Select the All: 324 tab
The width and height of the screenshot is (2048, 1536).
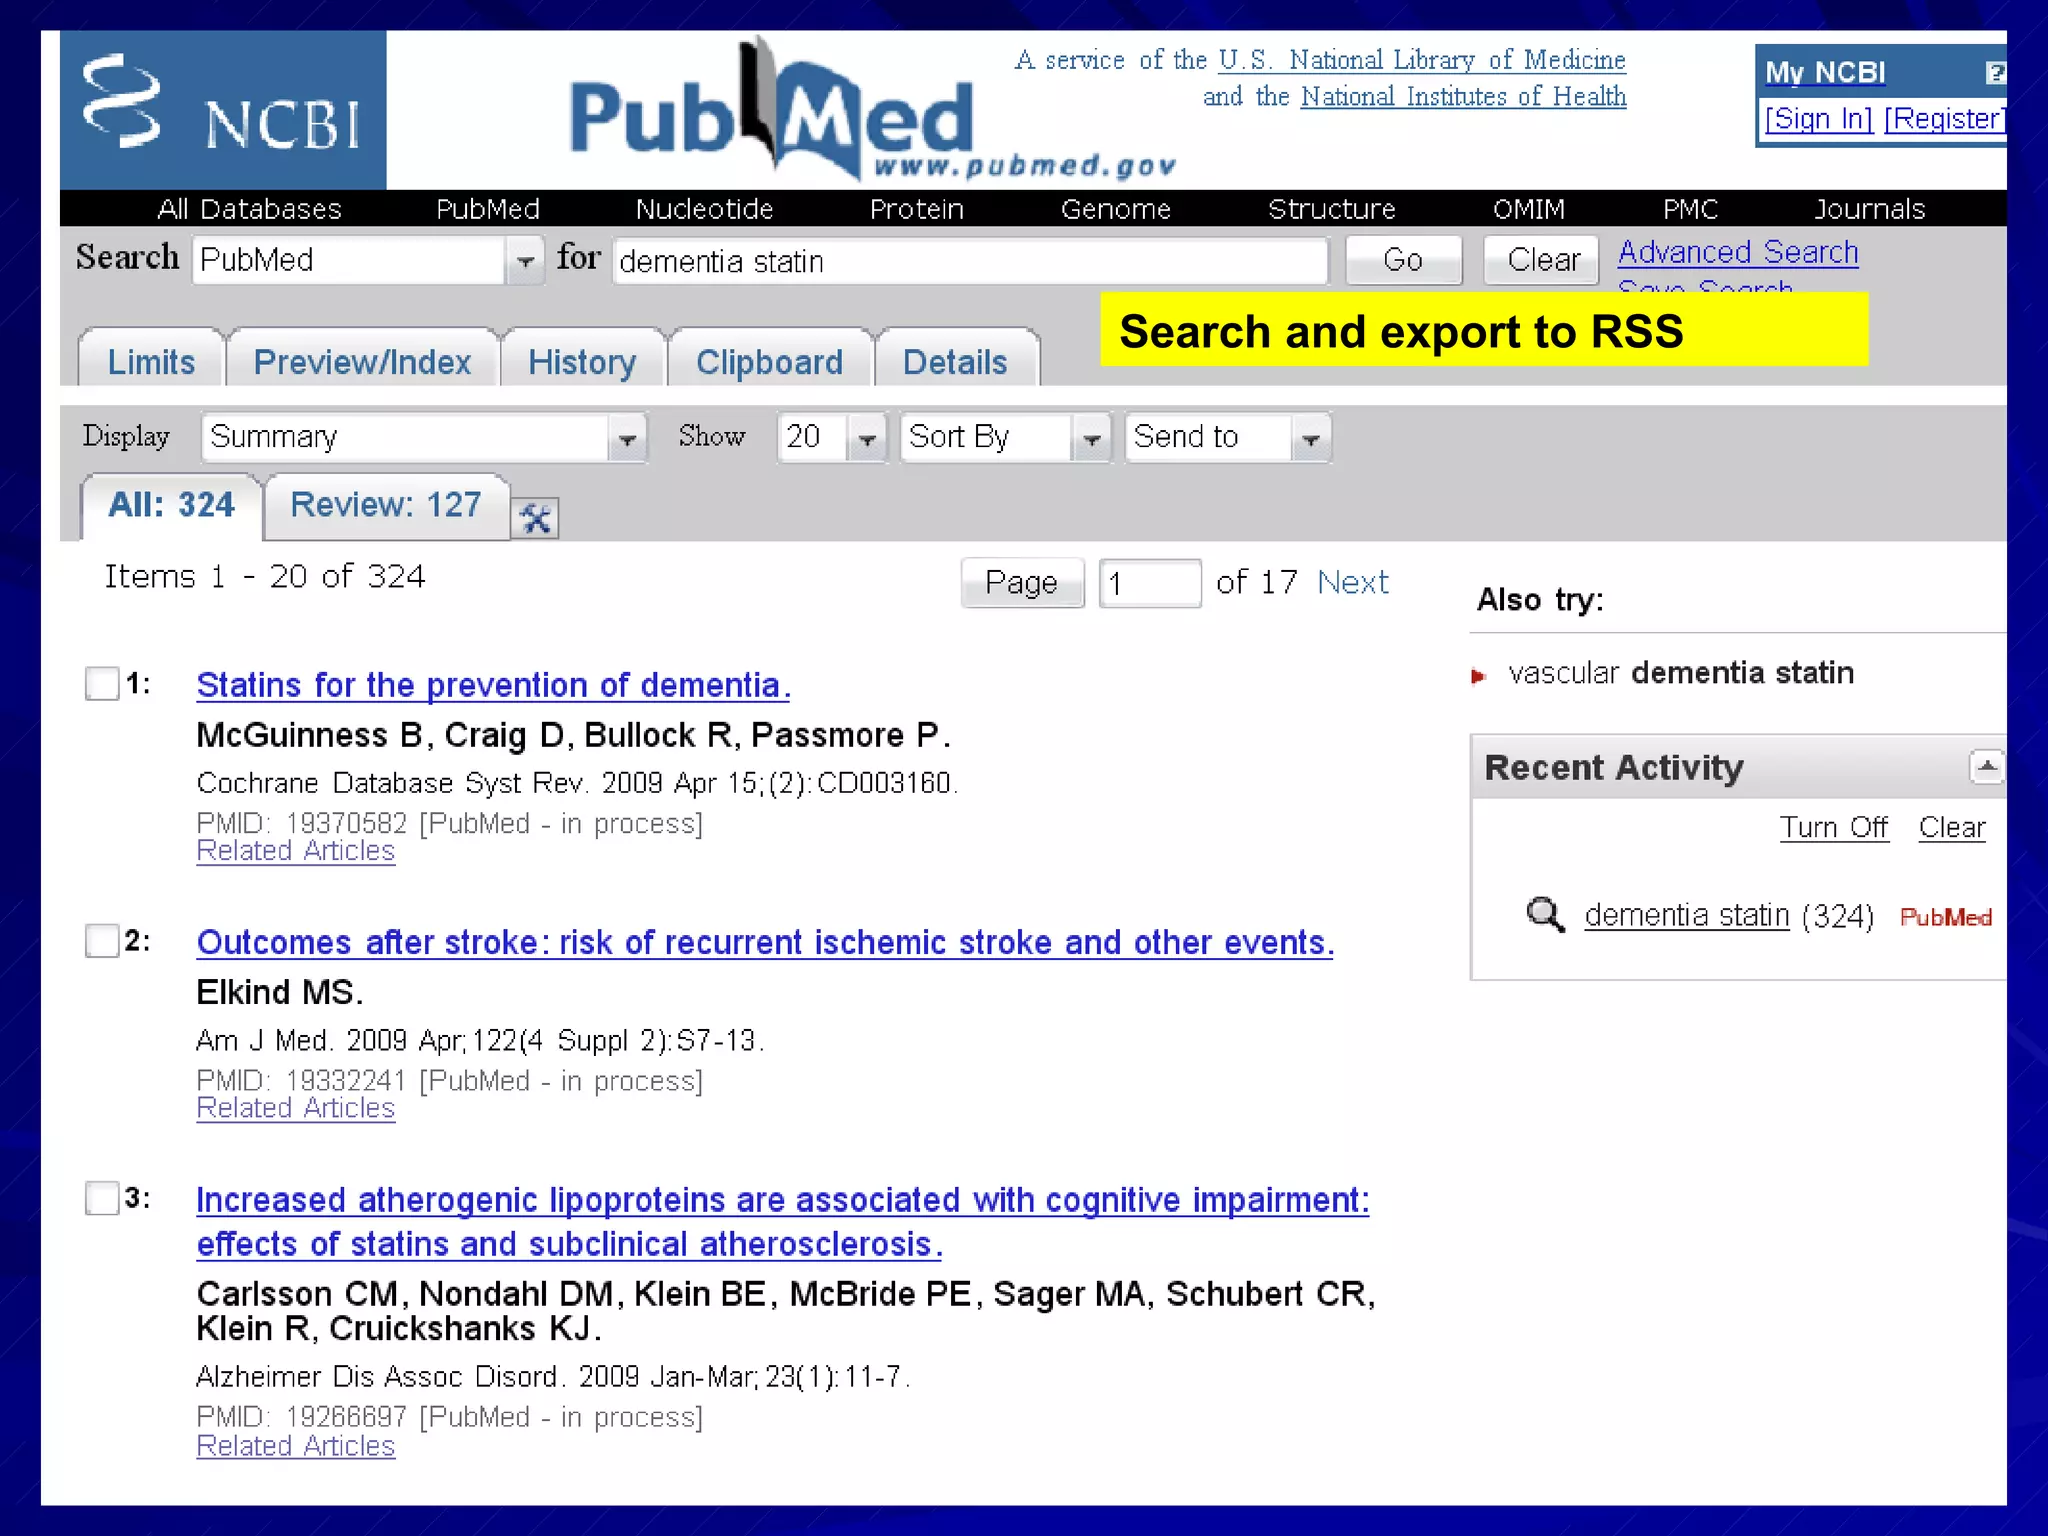point(171,506)
